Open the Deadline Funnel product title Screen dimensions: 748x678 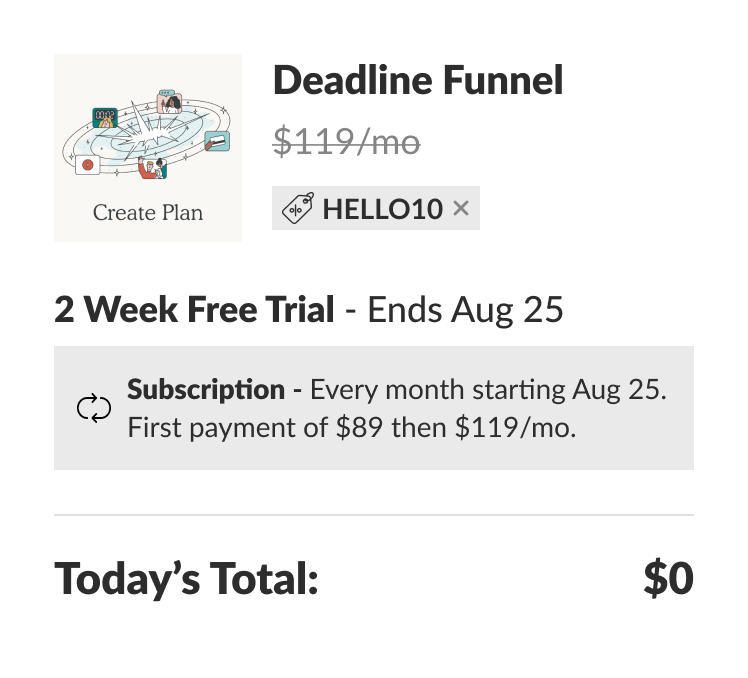pos(418,80)
